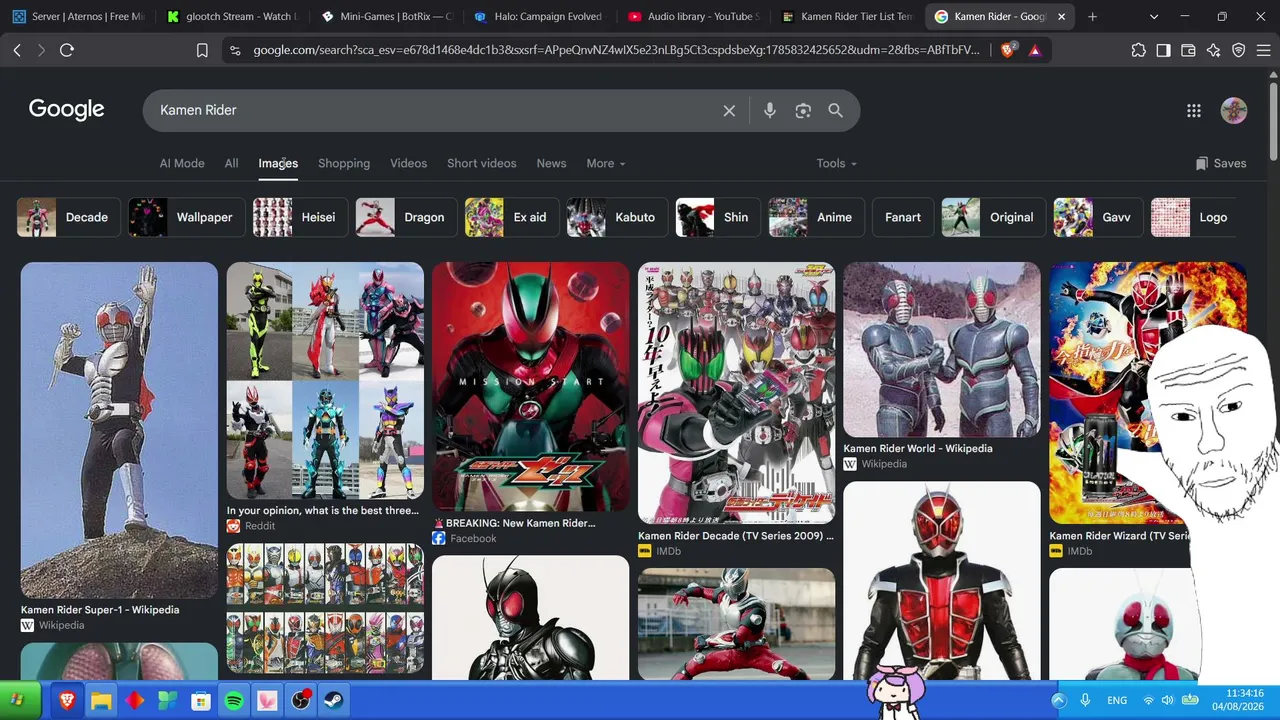This screenshot has height=720, width=1280.
Task: Filter images by the Fanart chip
Action: tap(903, 218)
